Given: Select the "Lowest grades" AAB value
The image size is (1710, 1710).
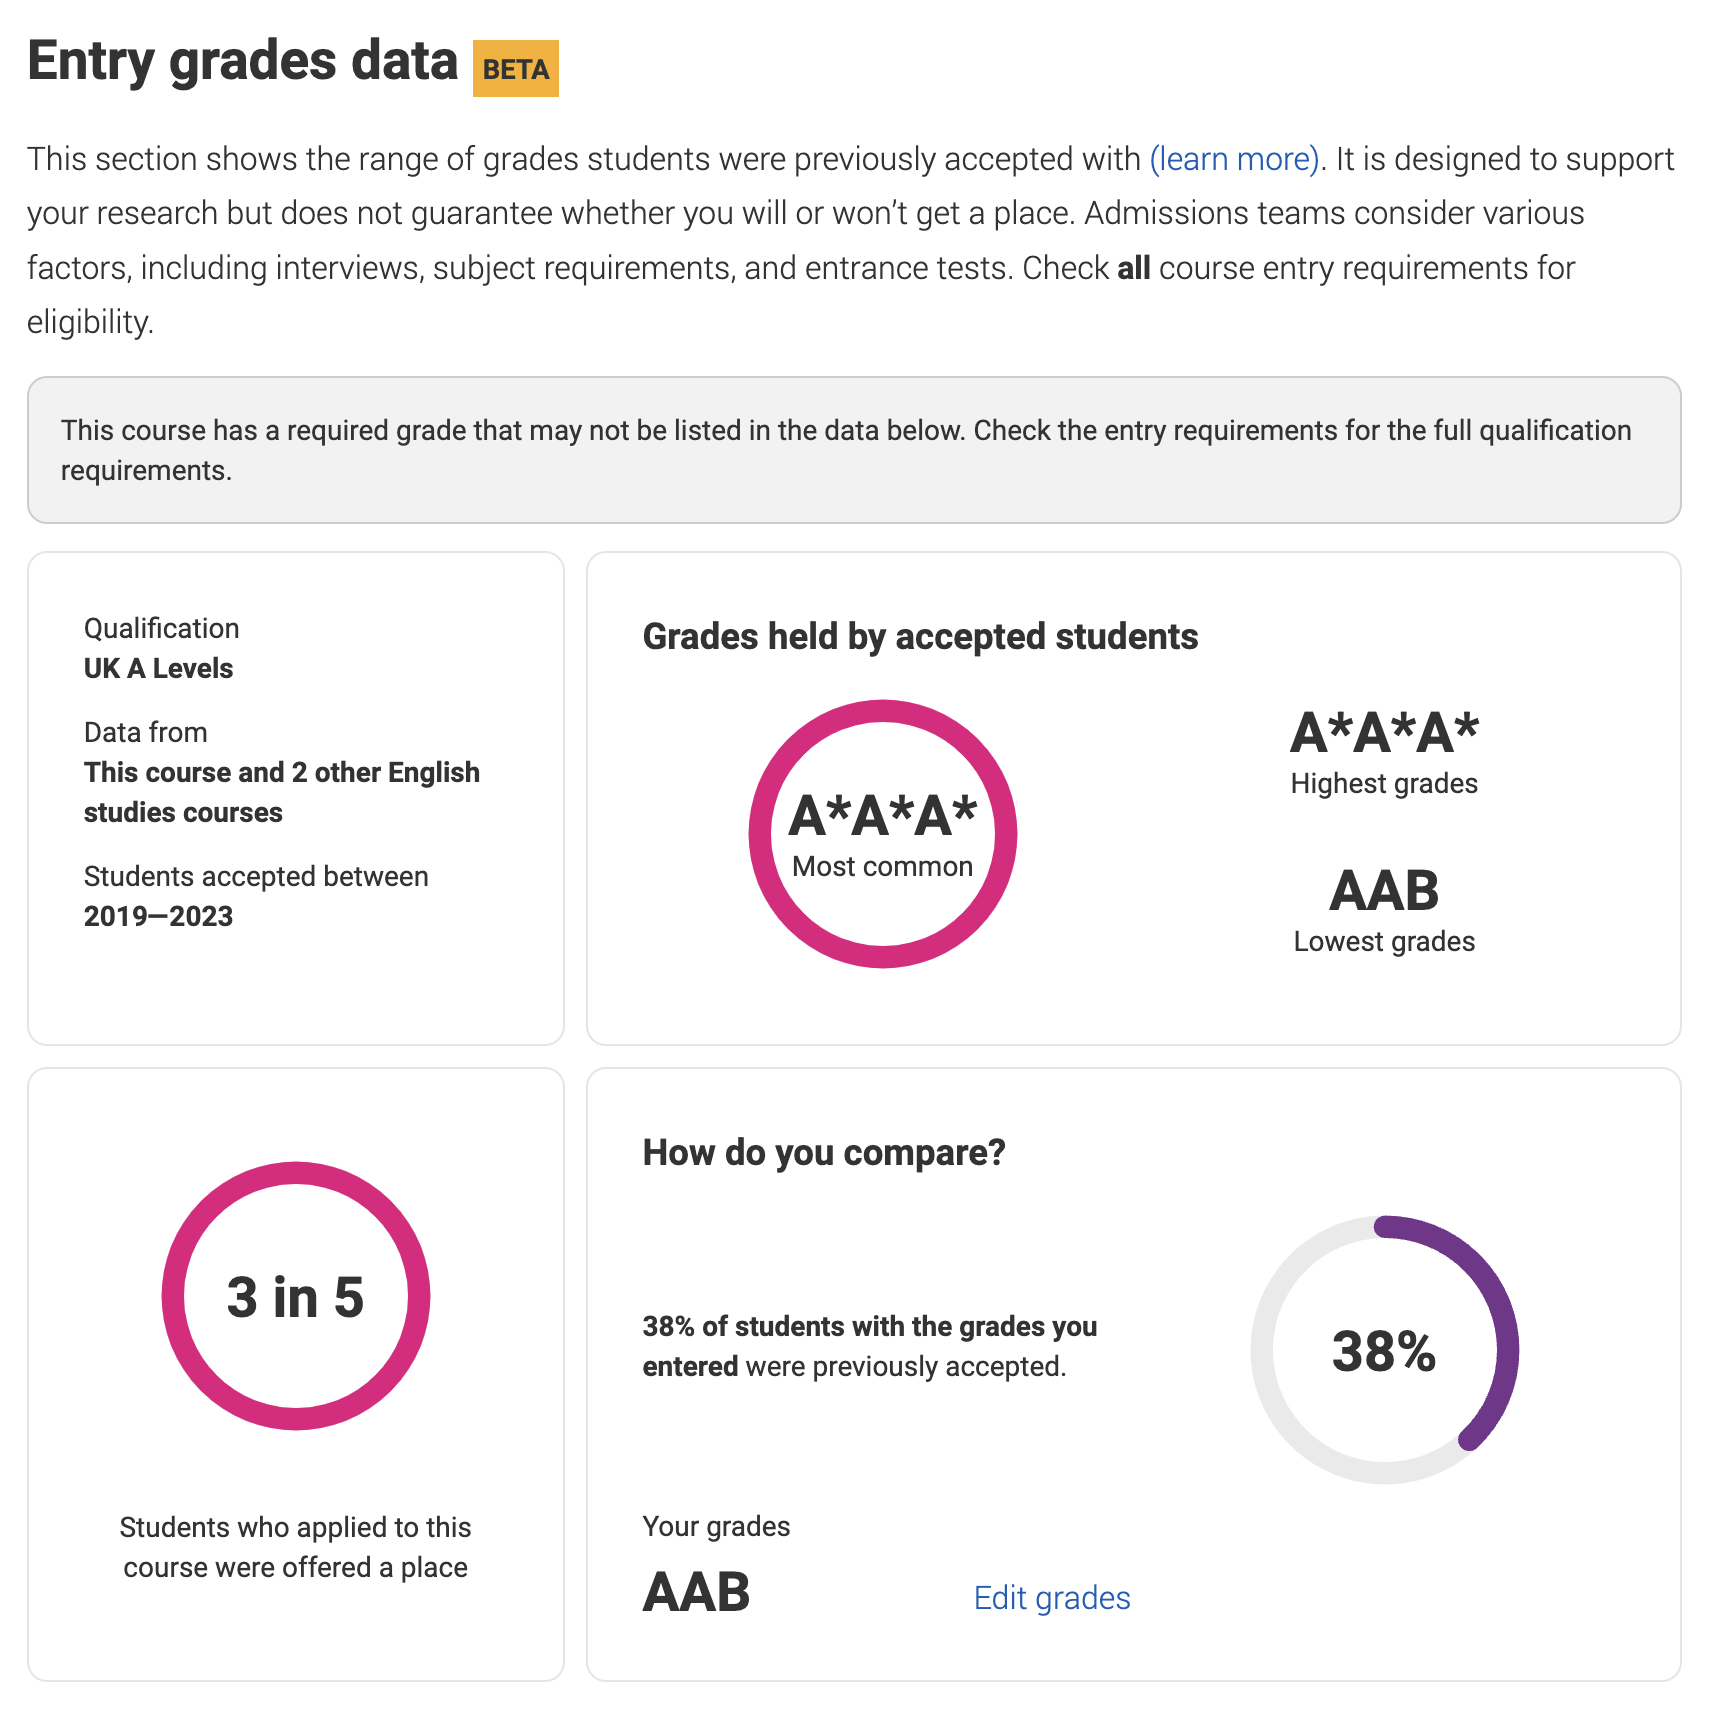Looking at the screenshot, I should coord(1384,891).
